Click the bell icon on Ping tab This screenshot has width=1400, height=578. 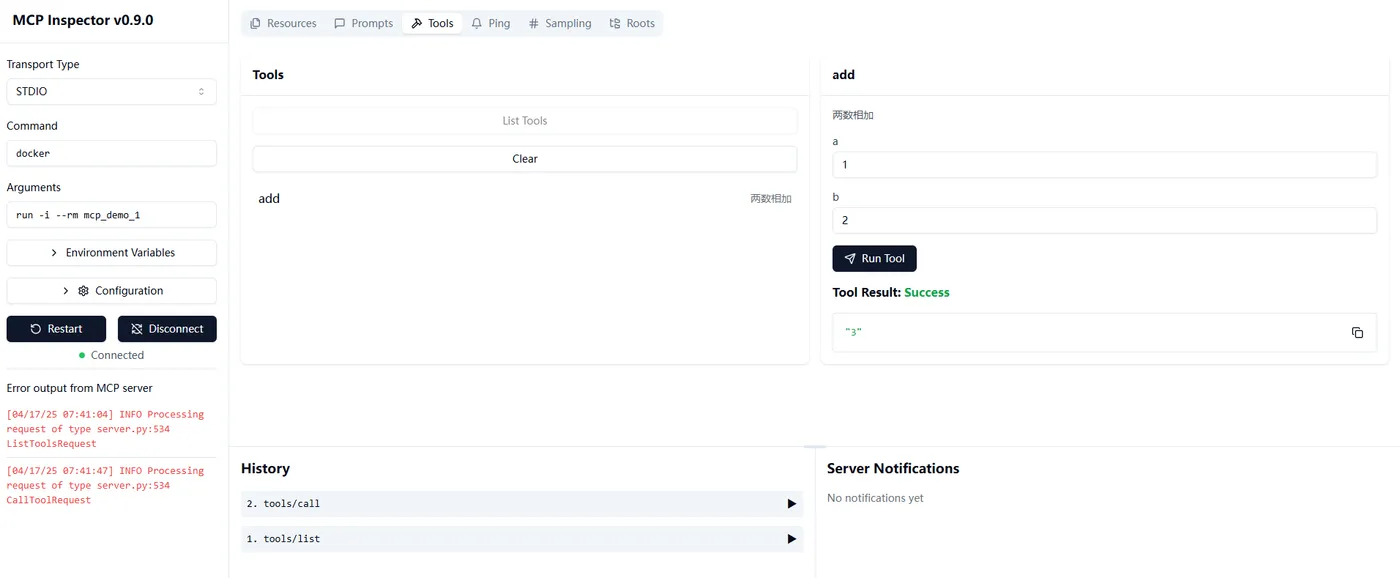(477, 23)
